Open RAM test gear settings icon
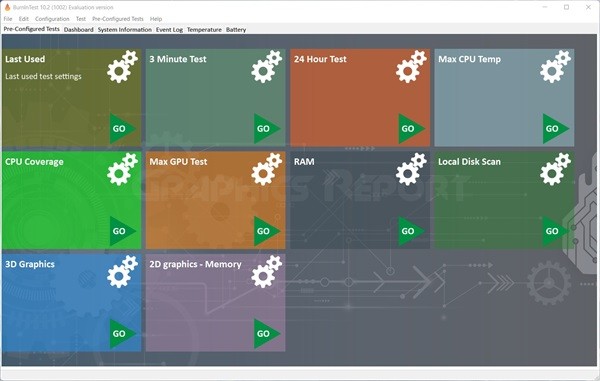The image size is (600, 381). (x=411, y=169)
